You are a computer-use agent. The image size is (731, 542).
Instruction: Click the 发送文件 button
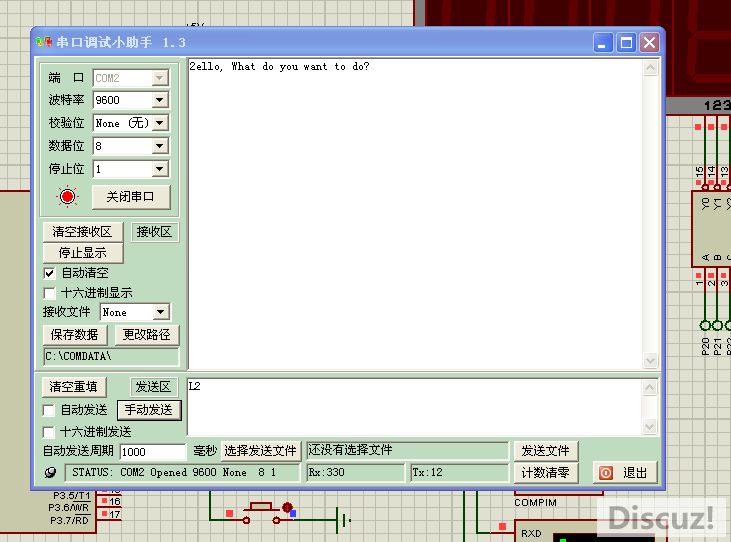coord(546,451)
